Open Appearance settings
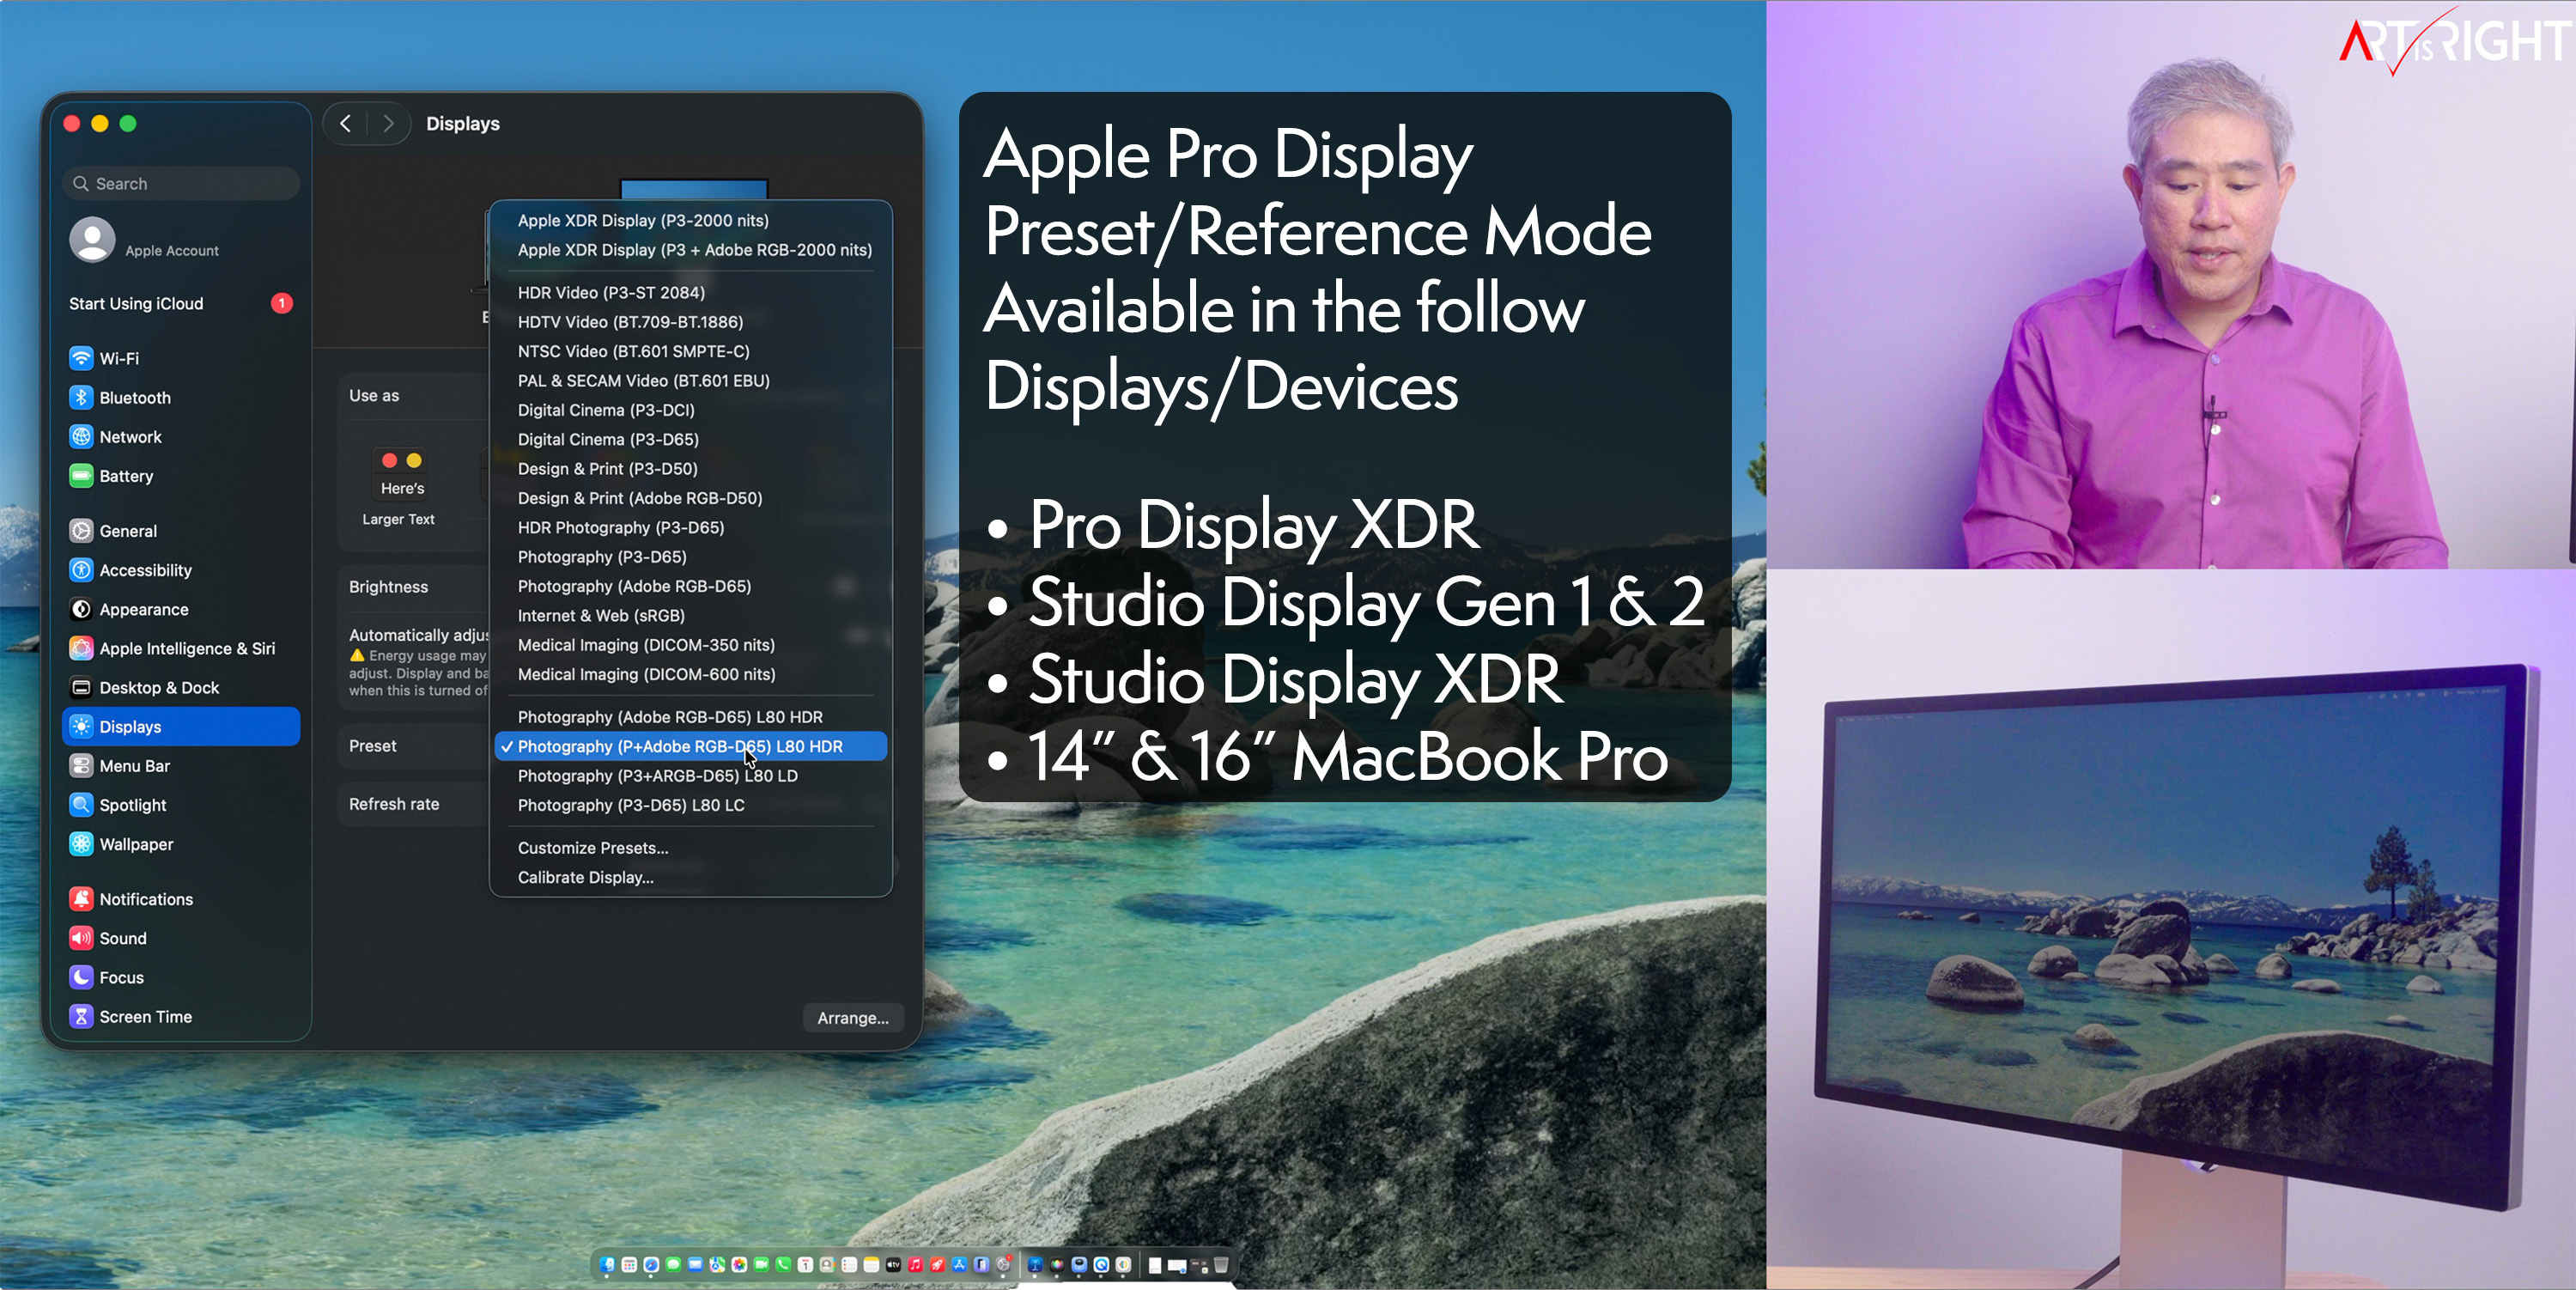Screen dimensions: 2576x1290 click(180, 609)
